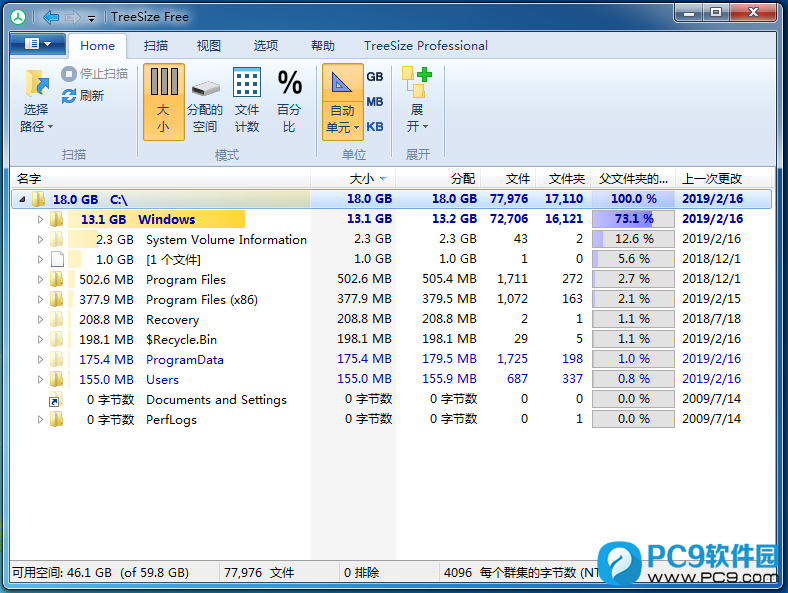Sort by the 文件夹 column header
788x593 pixels.
tap(563, 178)
